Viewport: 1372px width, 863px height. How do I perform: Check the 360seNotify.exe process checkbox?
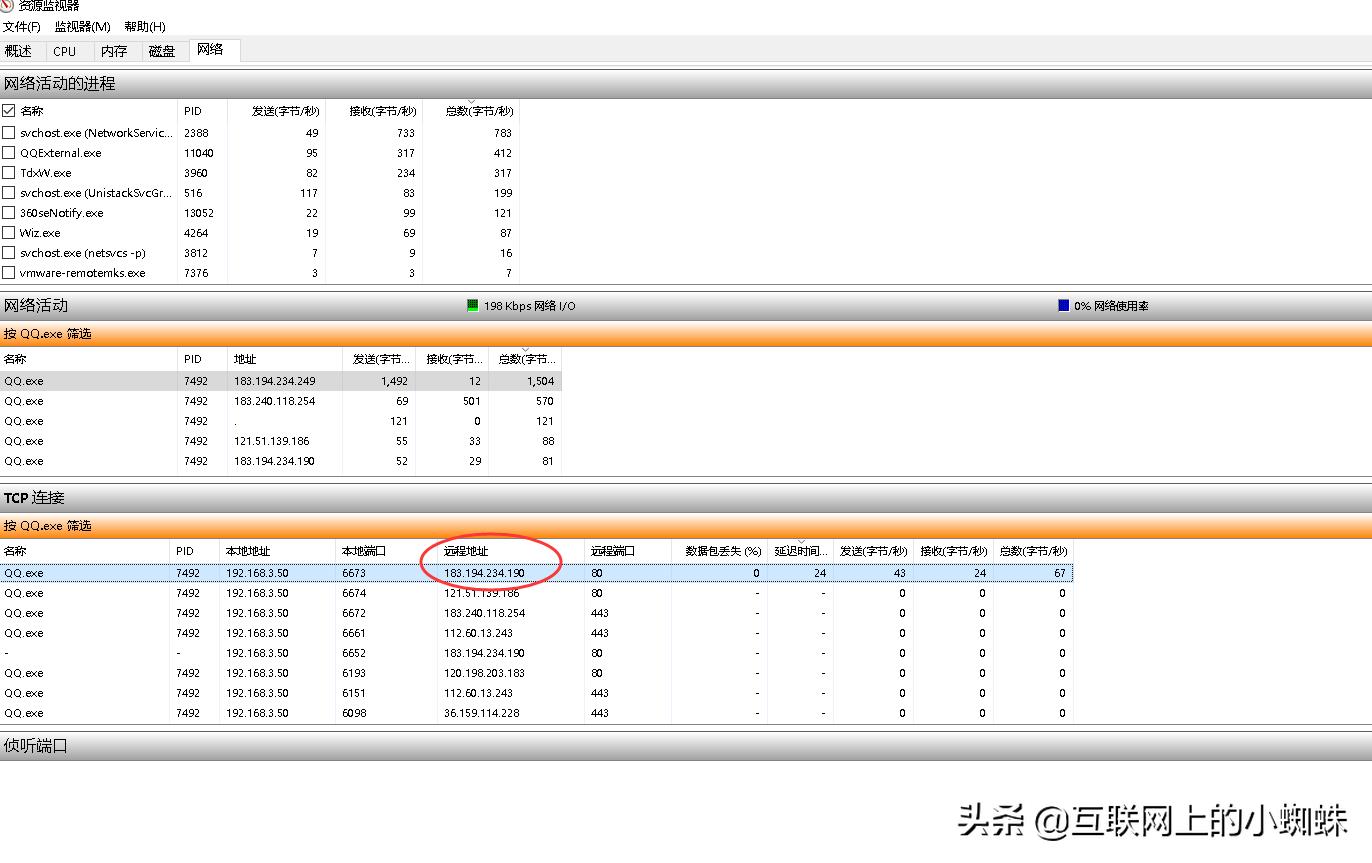pos(9,213)
